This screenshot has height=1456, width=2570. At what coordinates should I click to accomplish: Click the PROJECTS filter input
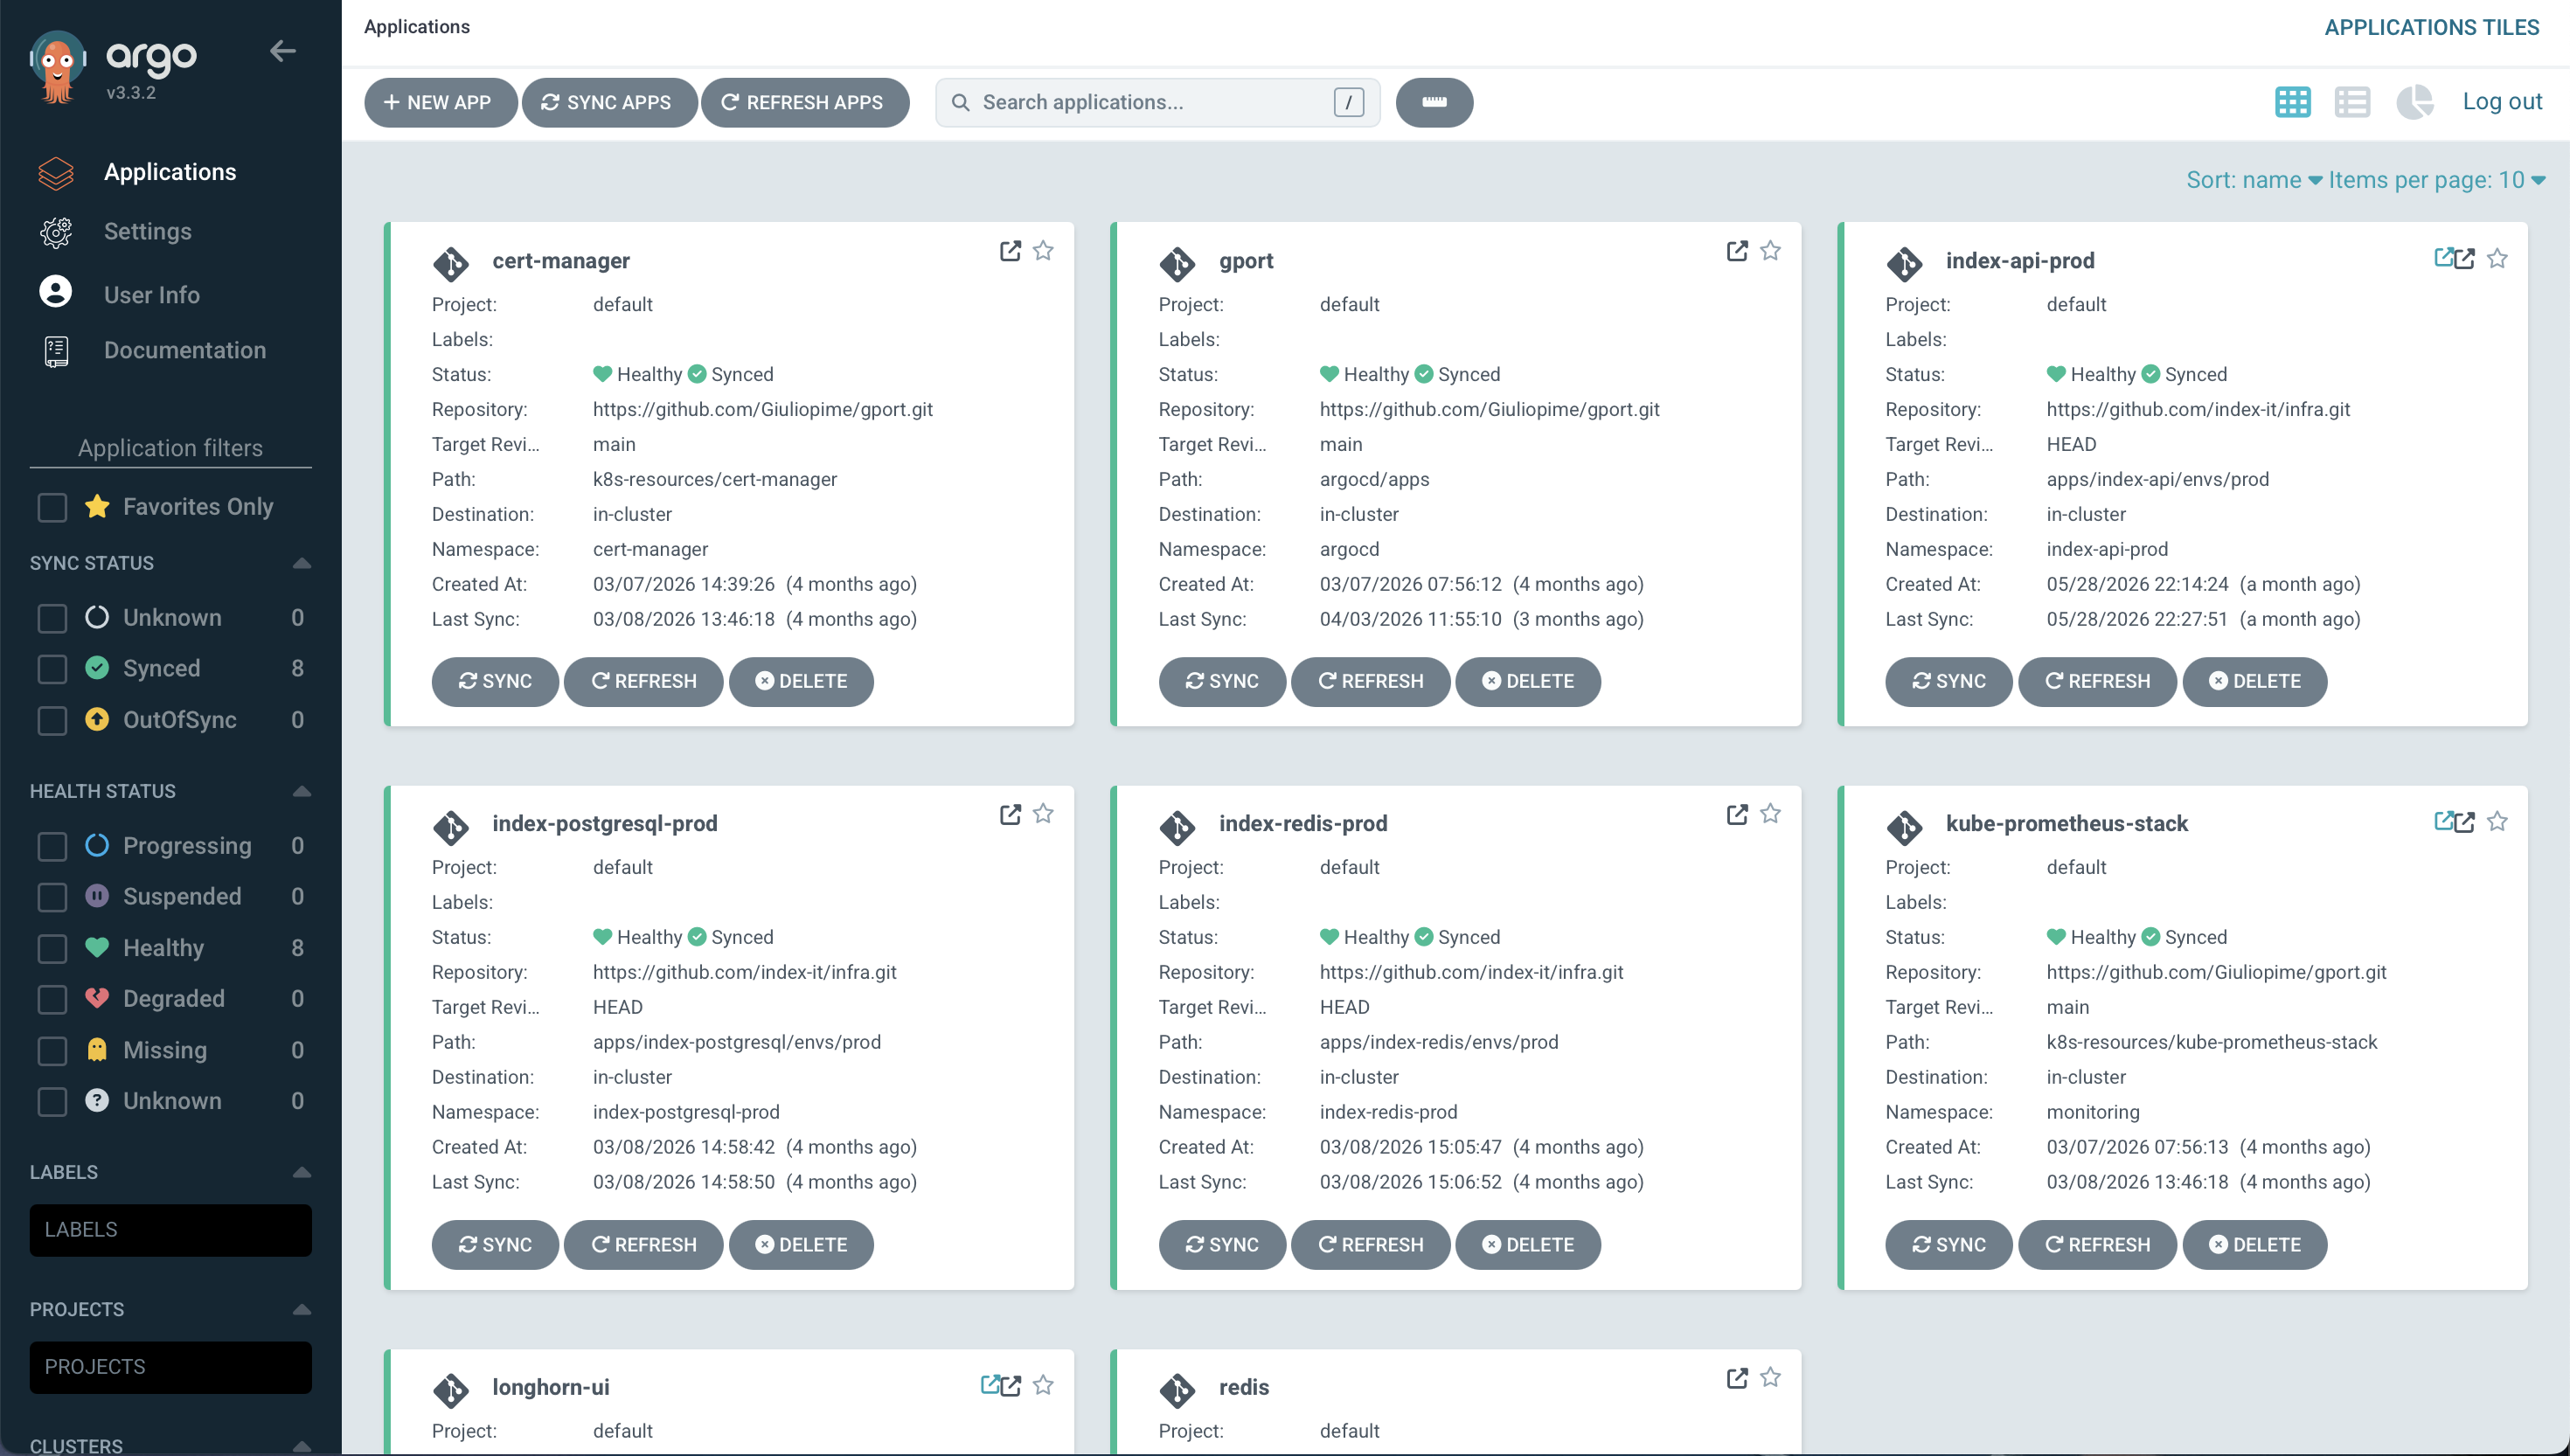pos(170,1367)
